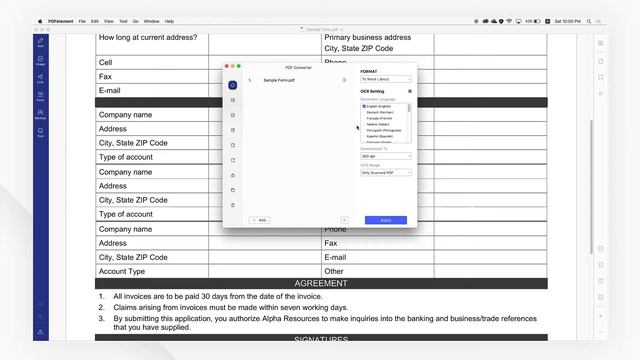Click the 'Cell' label in the form table
This screenshot has width=640, height=360.
[105, 62]
